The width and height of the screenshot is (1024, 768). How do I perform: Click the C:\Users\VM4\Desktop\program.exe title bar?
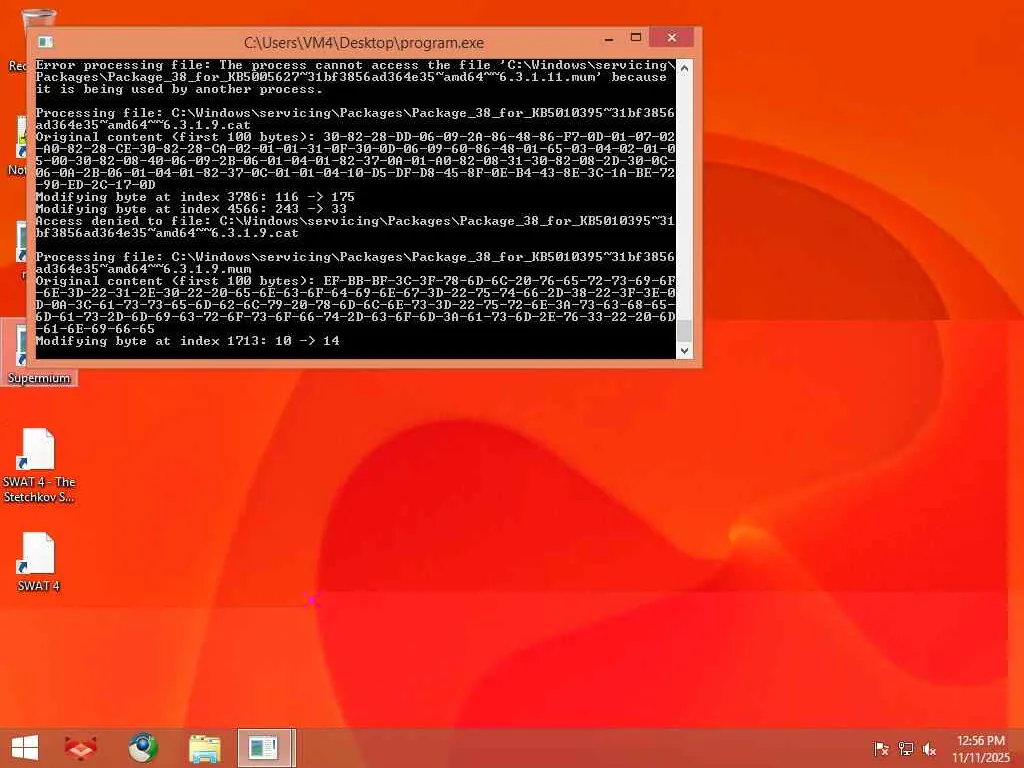pos(364,43)
